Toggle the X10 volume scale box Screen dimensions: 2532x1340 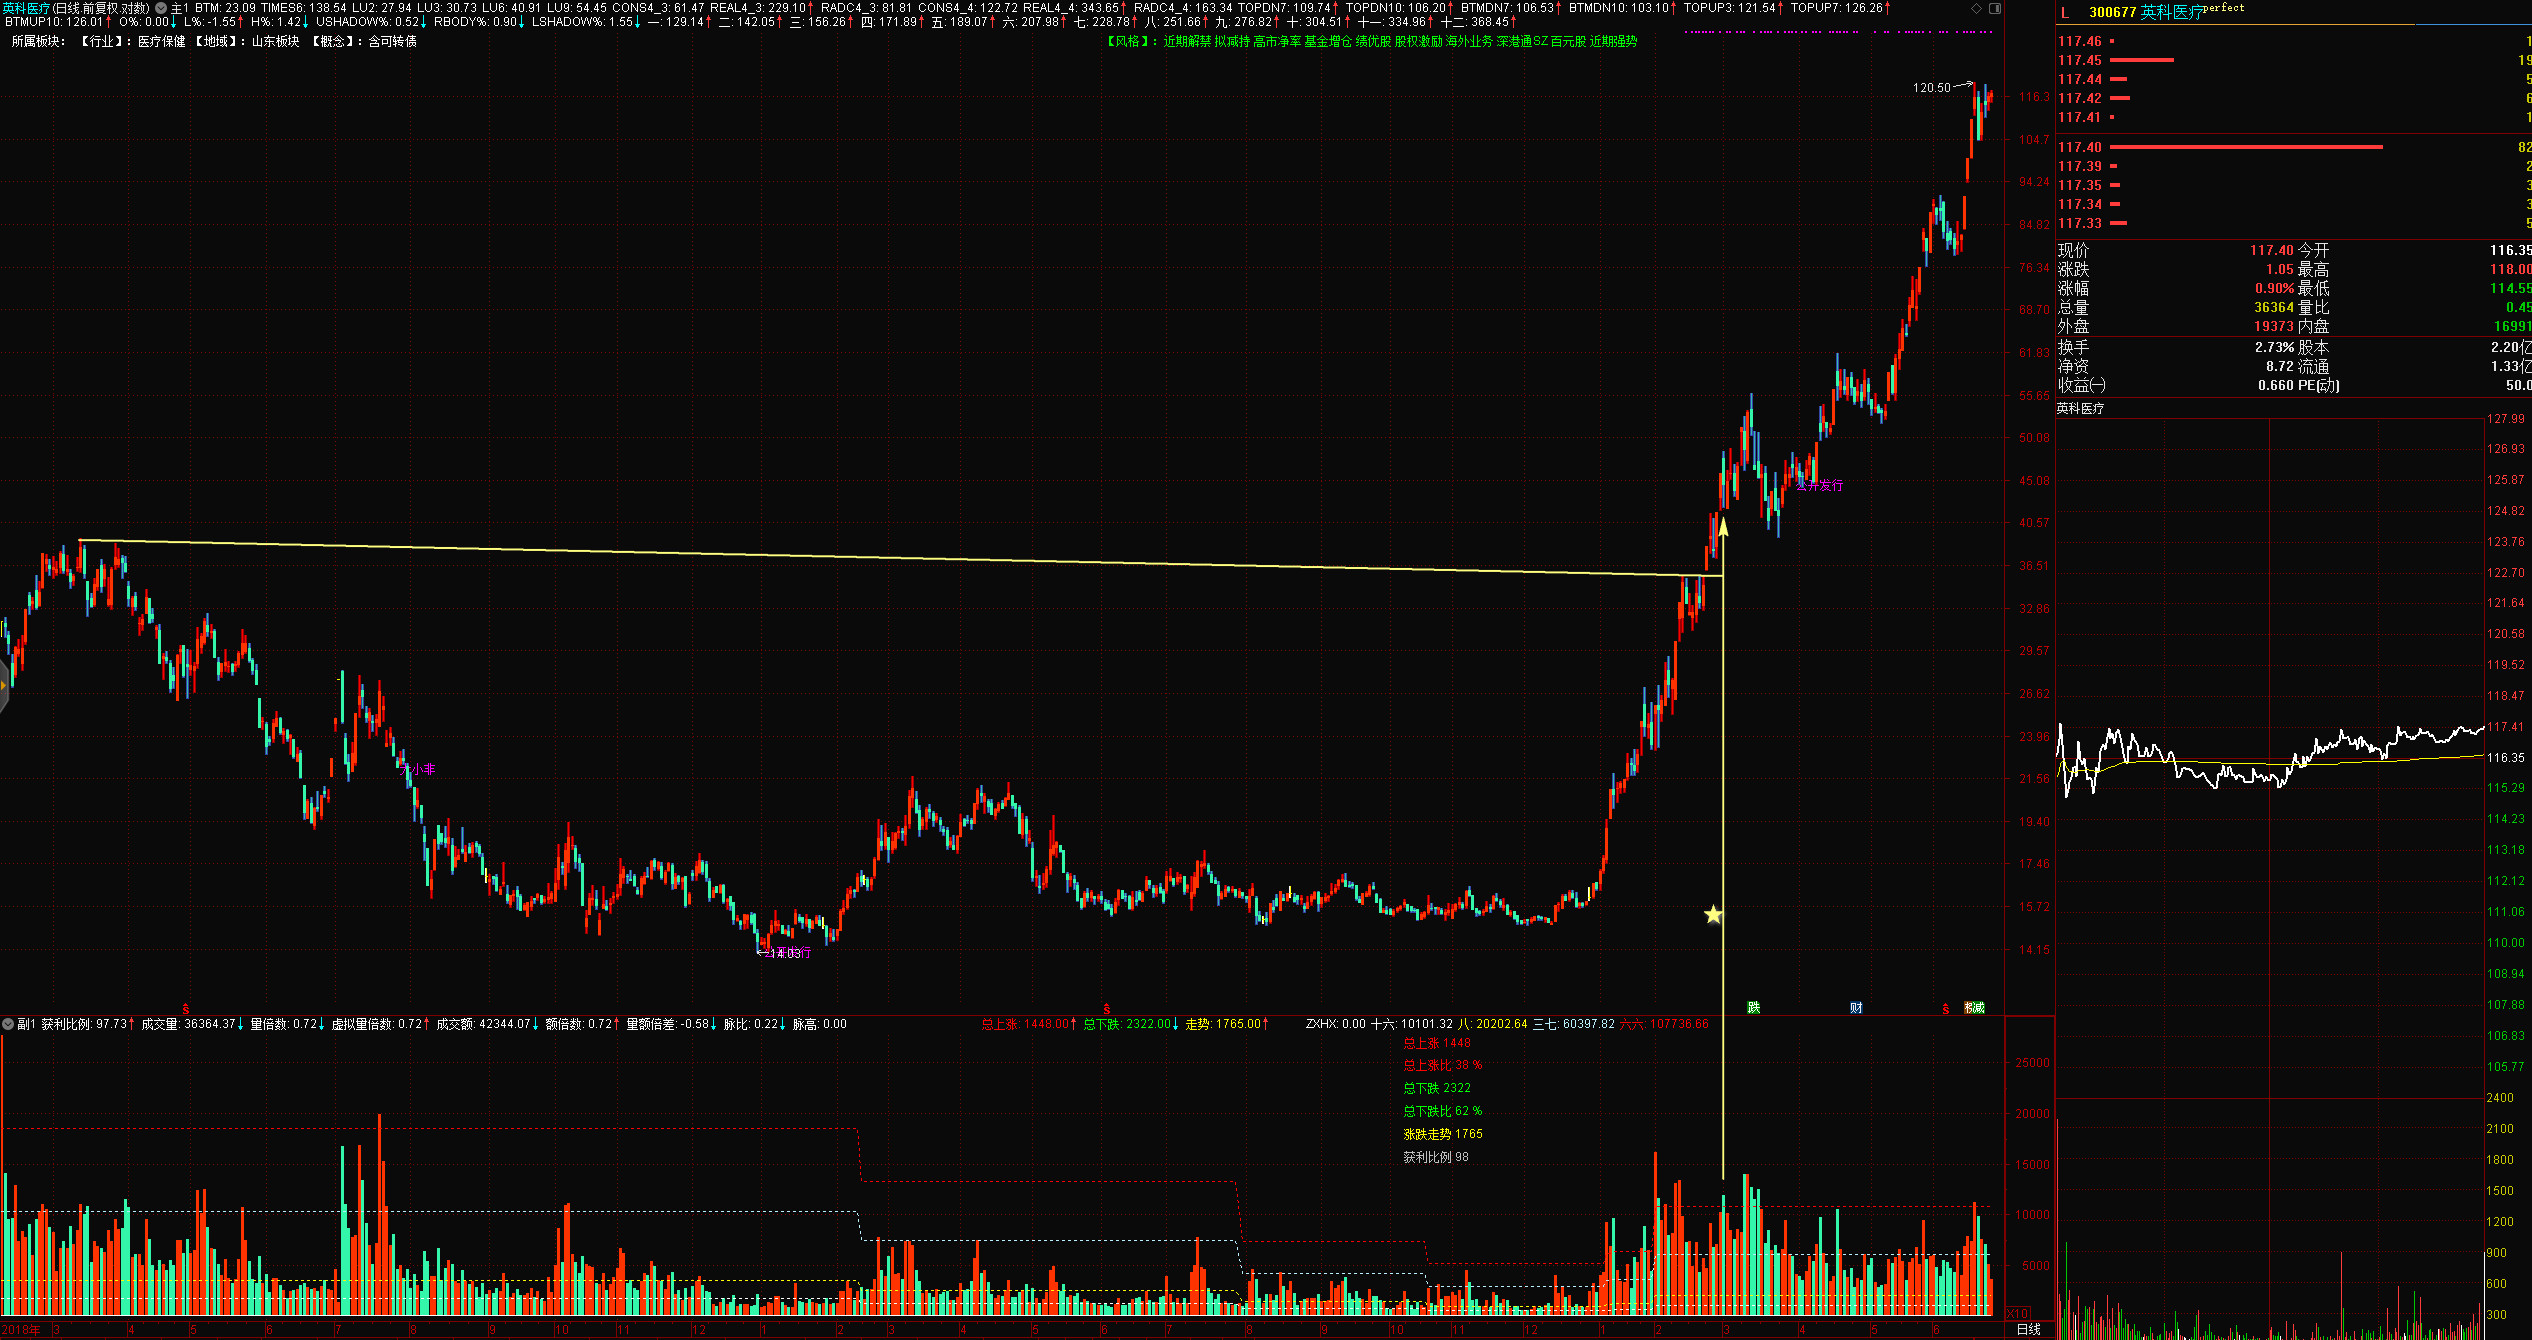2018,1313
